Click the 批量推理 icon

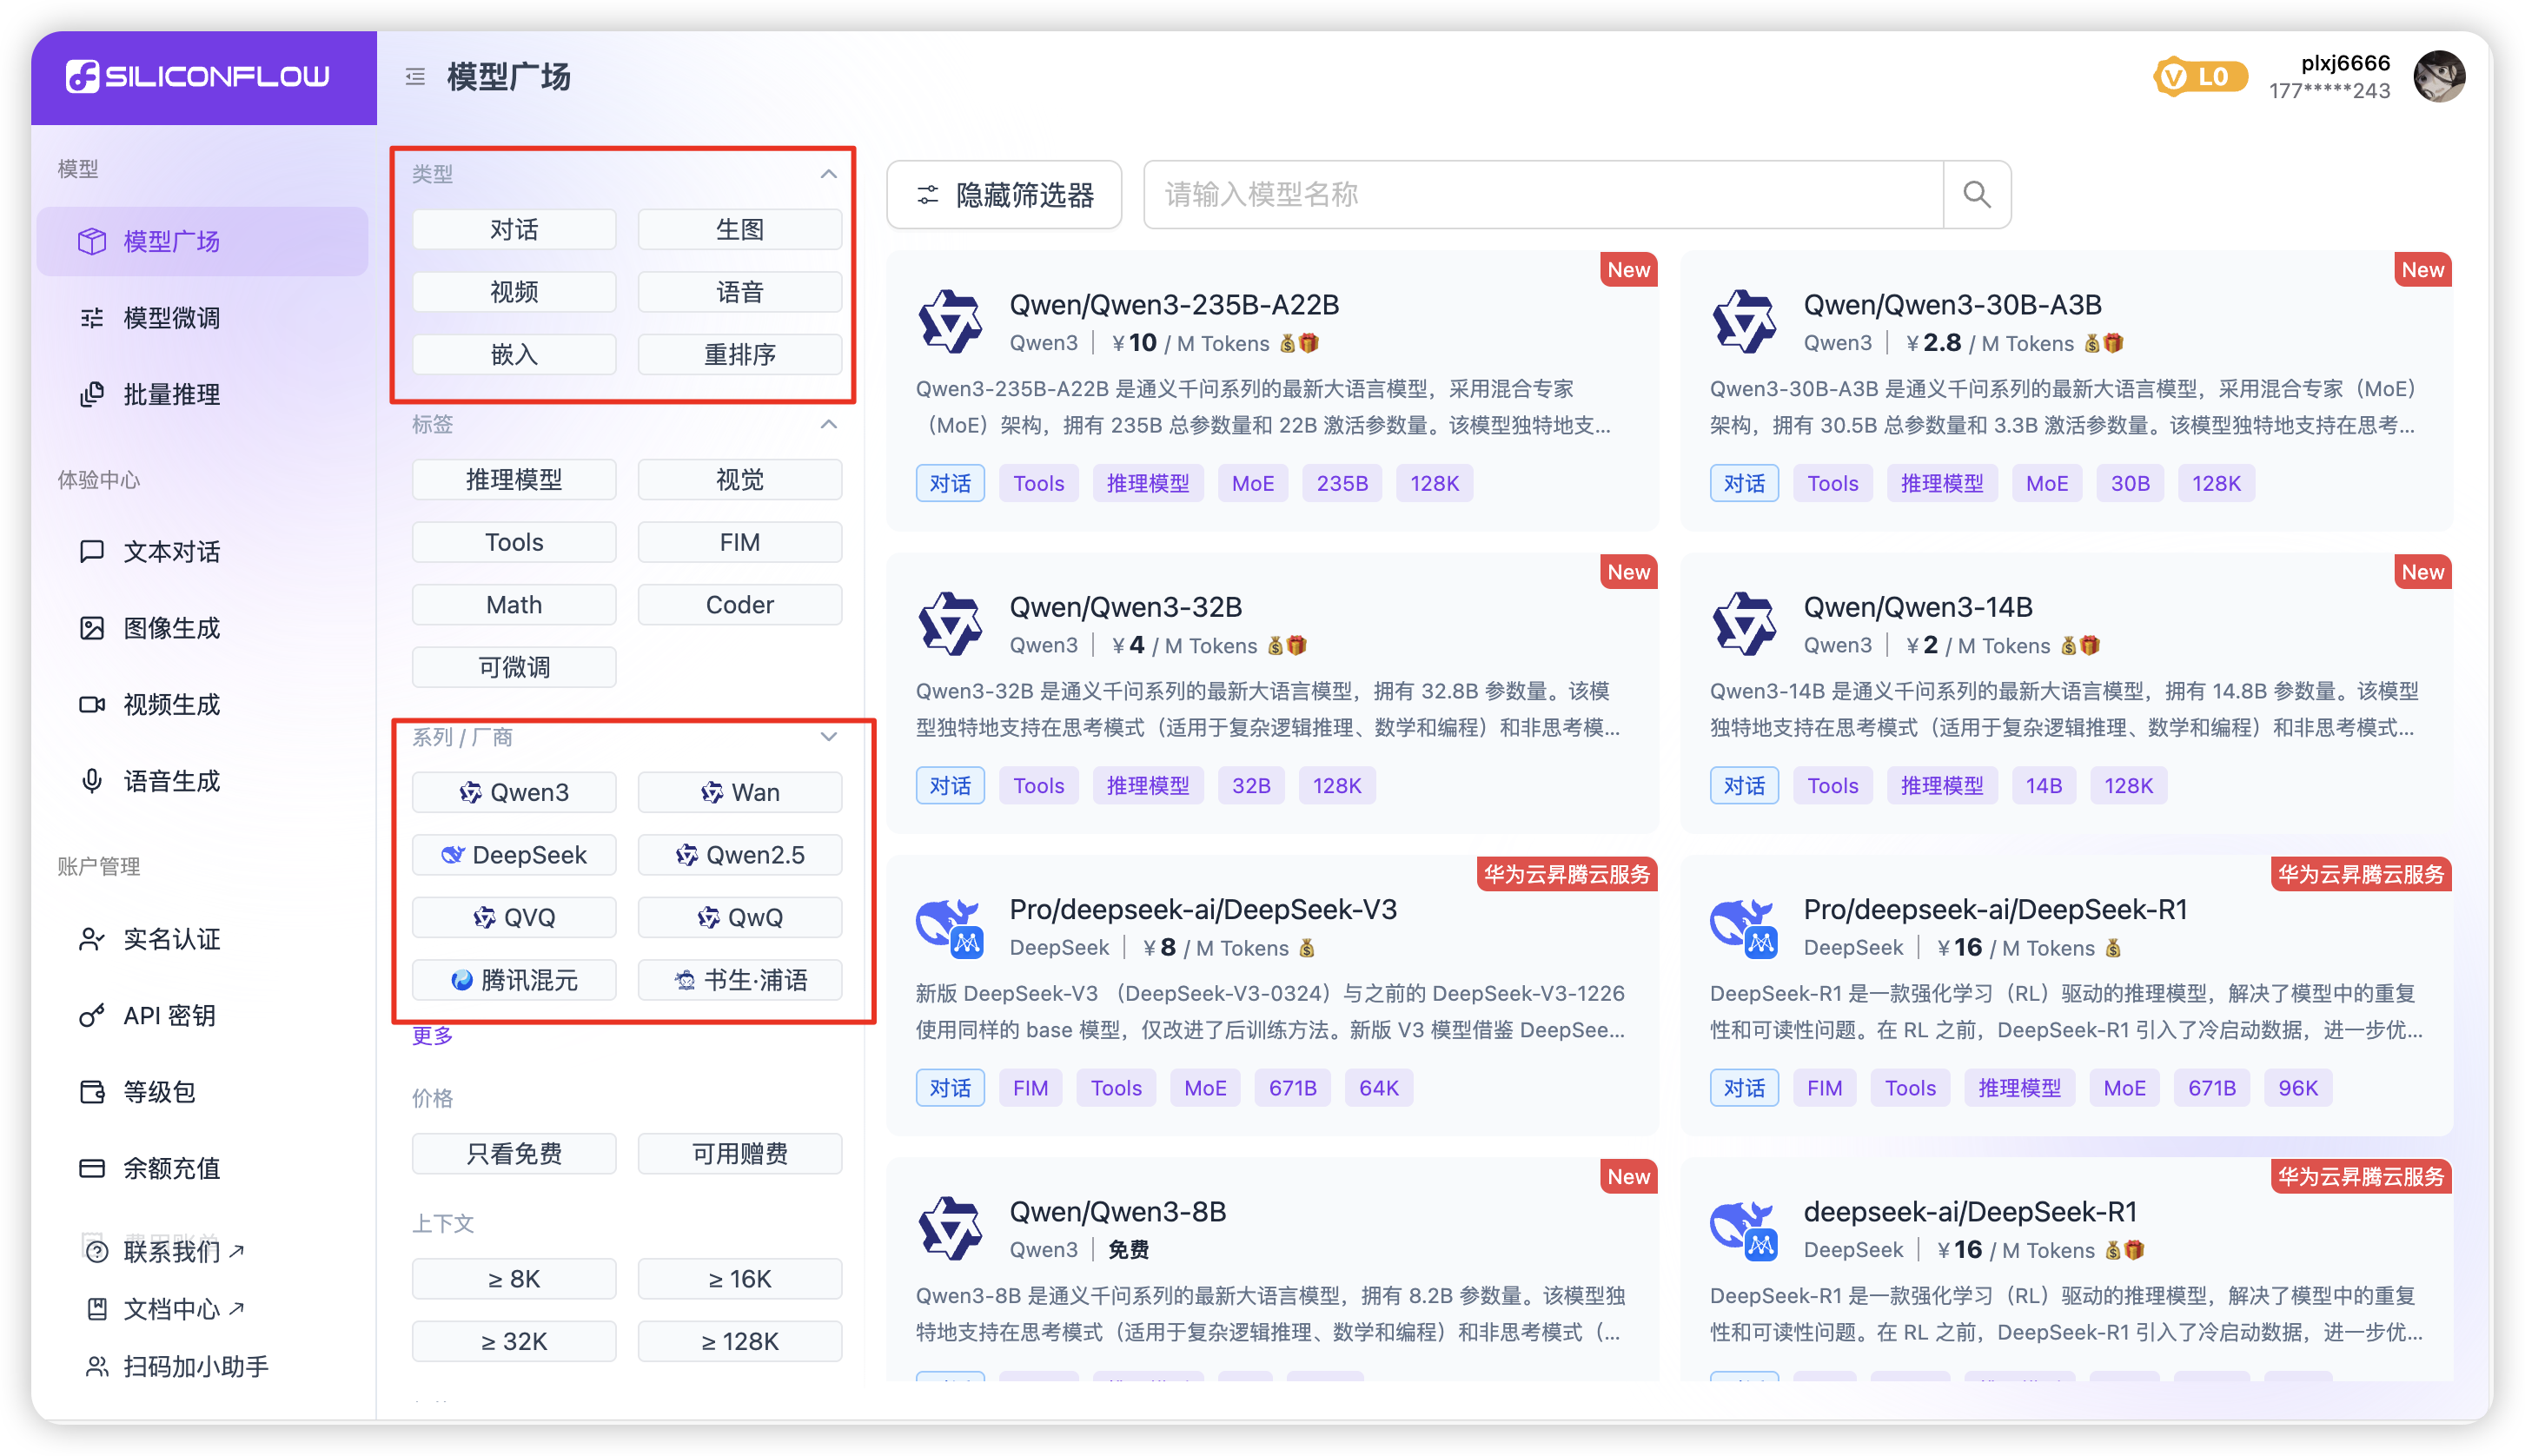(x=92, y=394)
